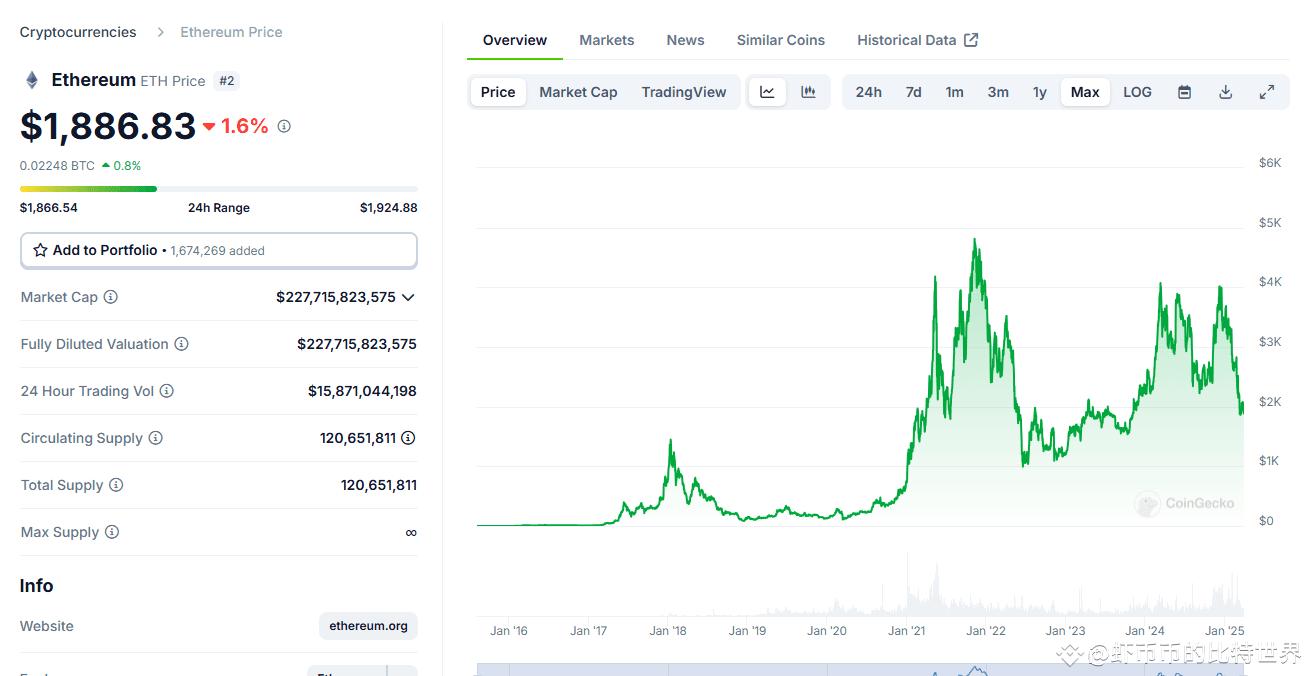Enable the 1y chart timeframe
The image size is (1310, 676).
1039,91
